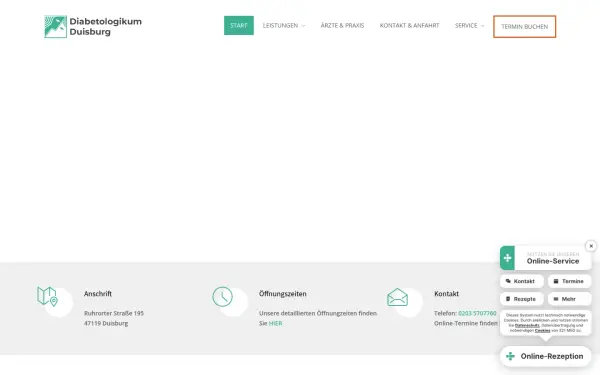Click the address Ruhrorter Straße 195
The width and height of the screenshot is (600, 375).
[x=114, y=313]
